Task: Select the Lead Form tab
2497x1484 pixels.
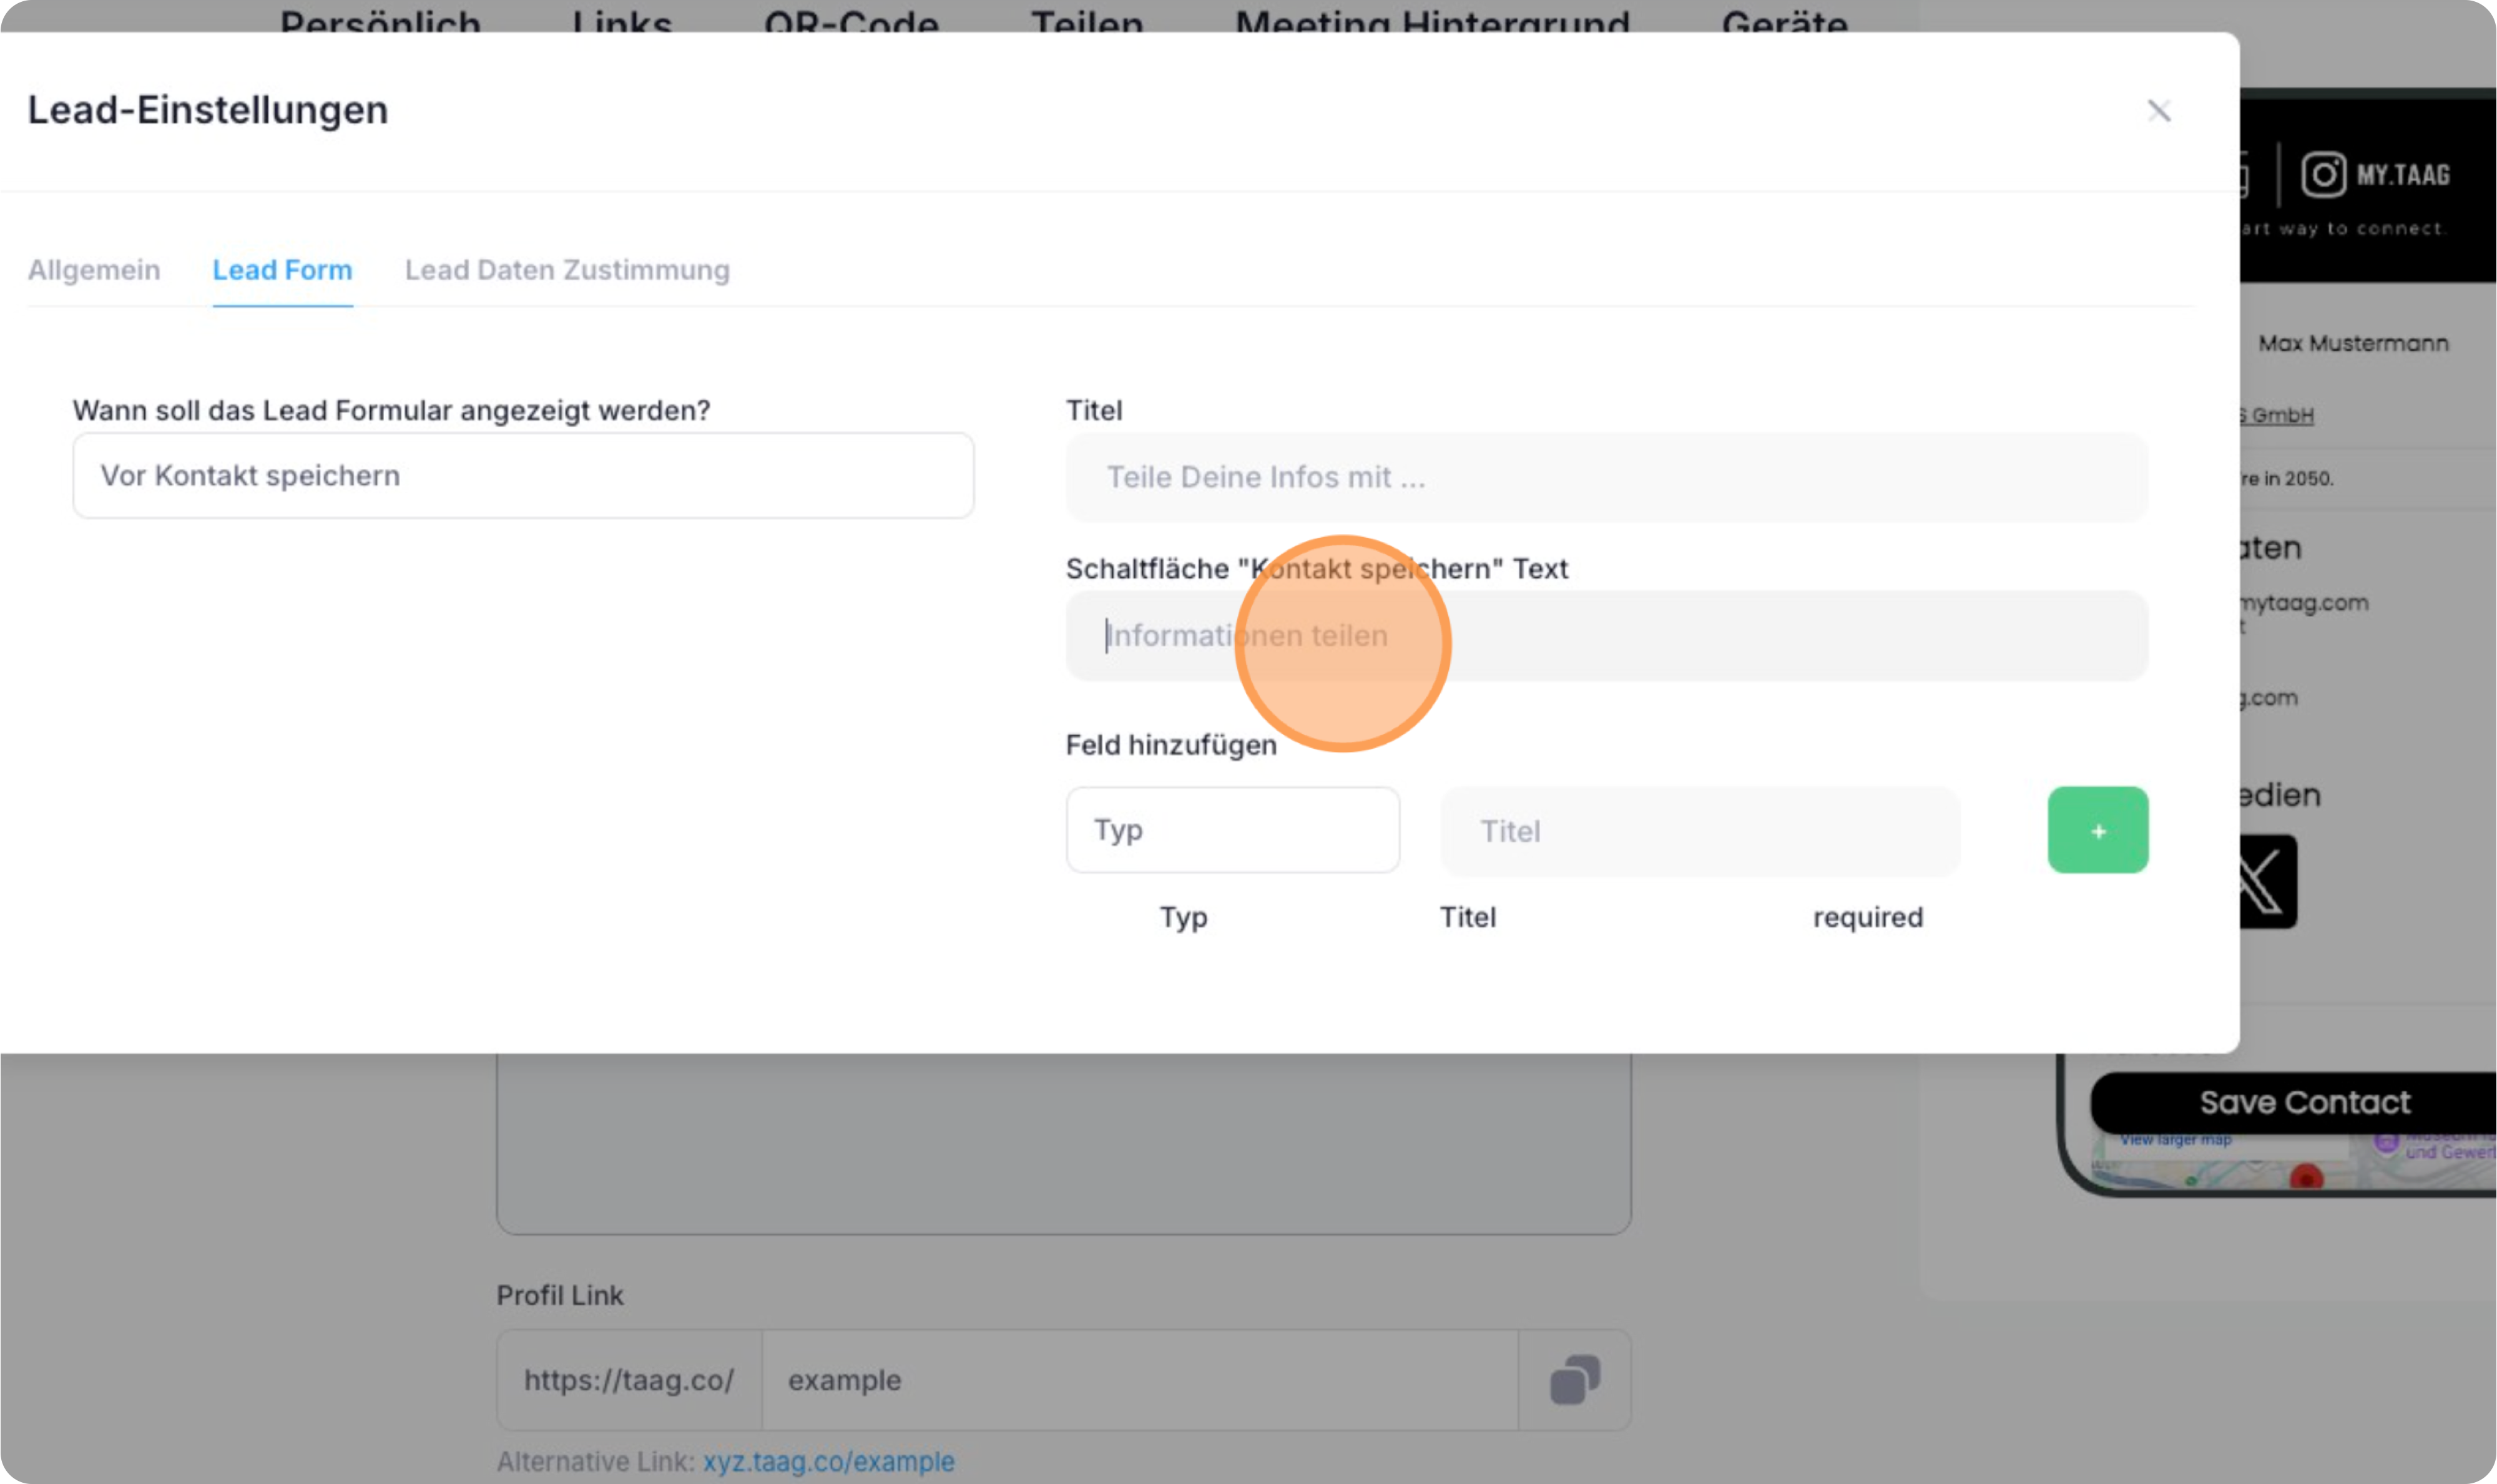Action: [282, 270]
